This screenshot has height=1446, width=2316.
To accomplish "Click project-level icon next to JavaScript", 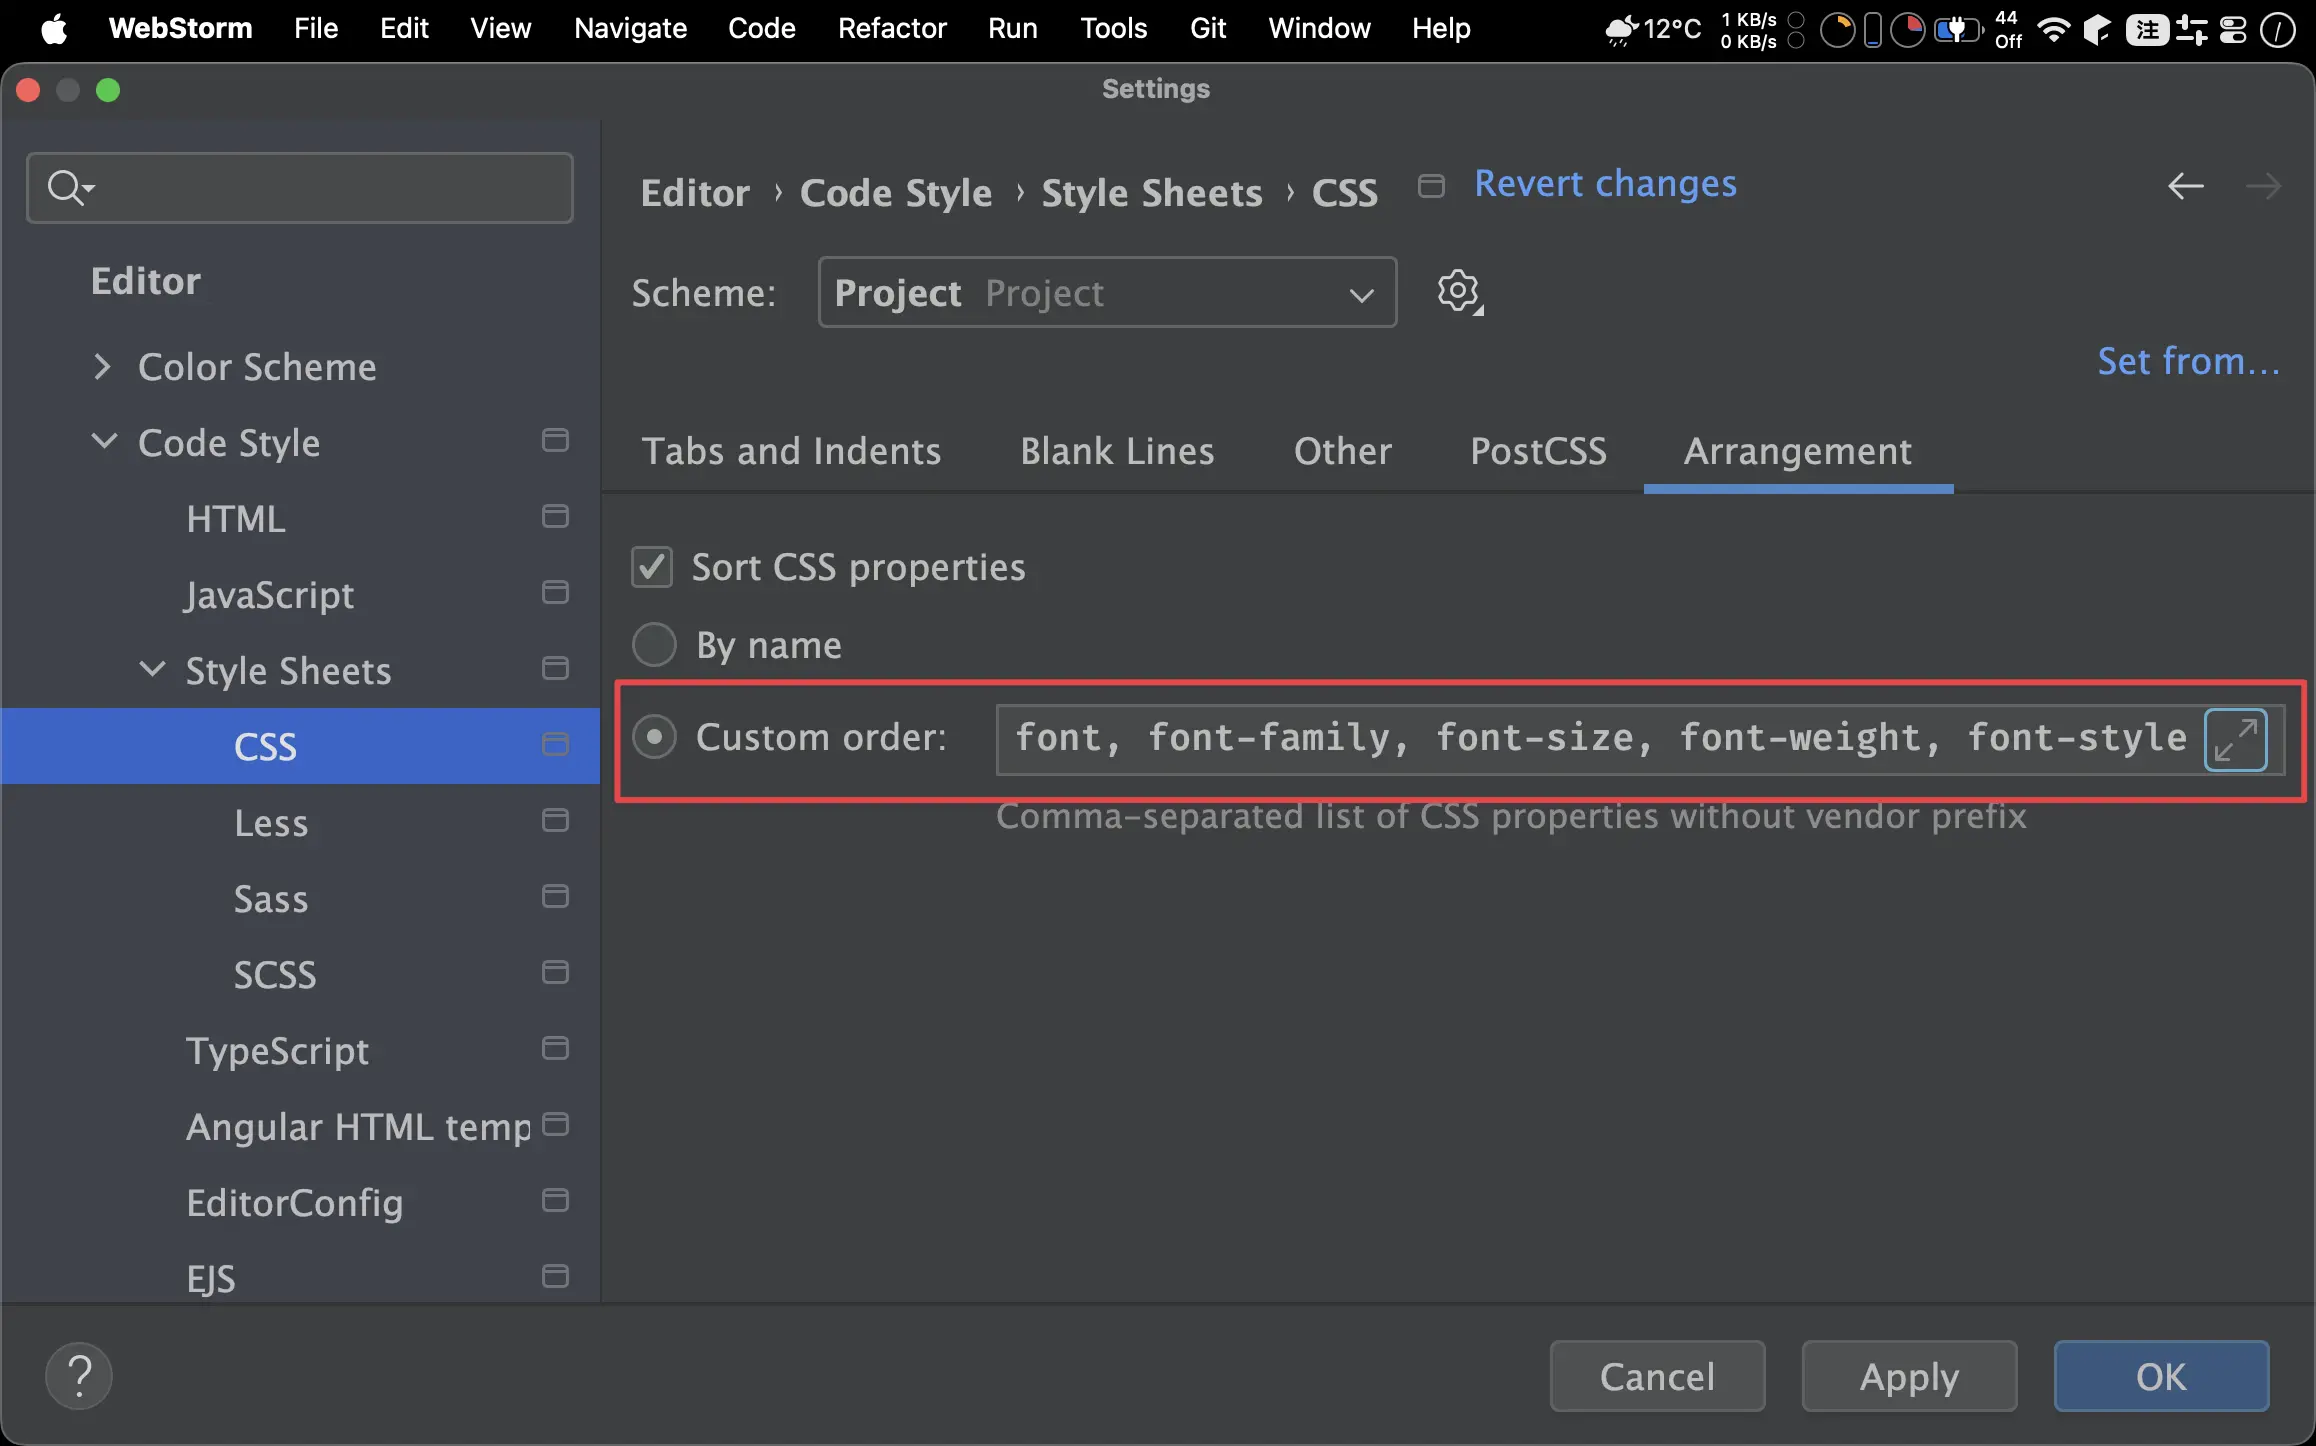I will [x=555, y=592].
